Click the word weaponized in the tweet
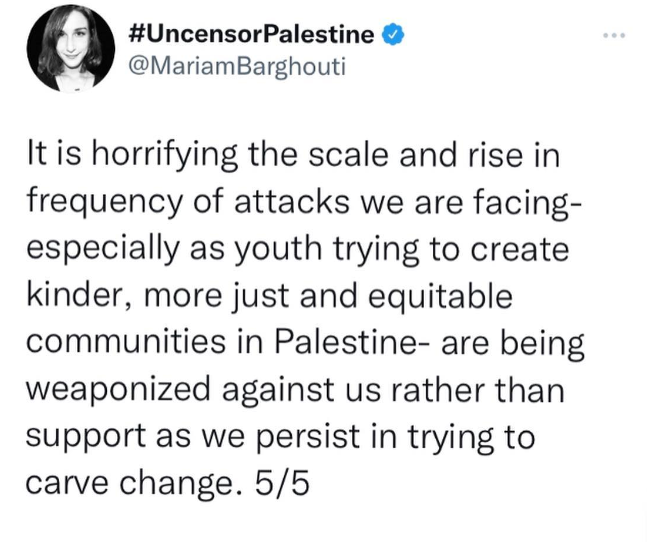The width and height of the screenshot is (647, 542). pos(119,390)
